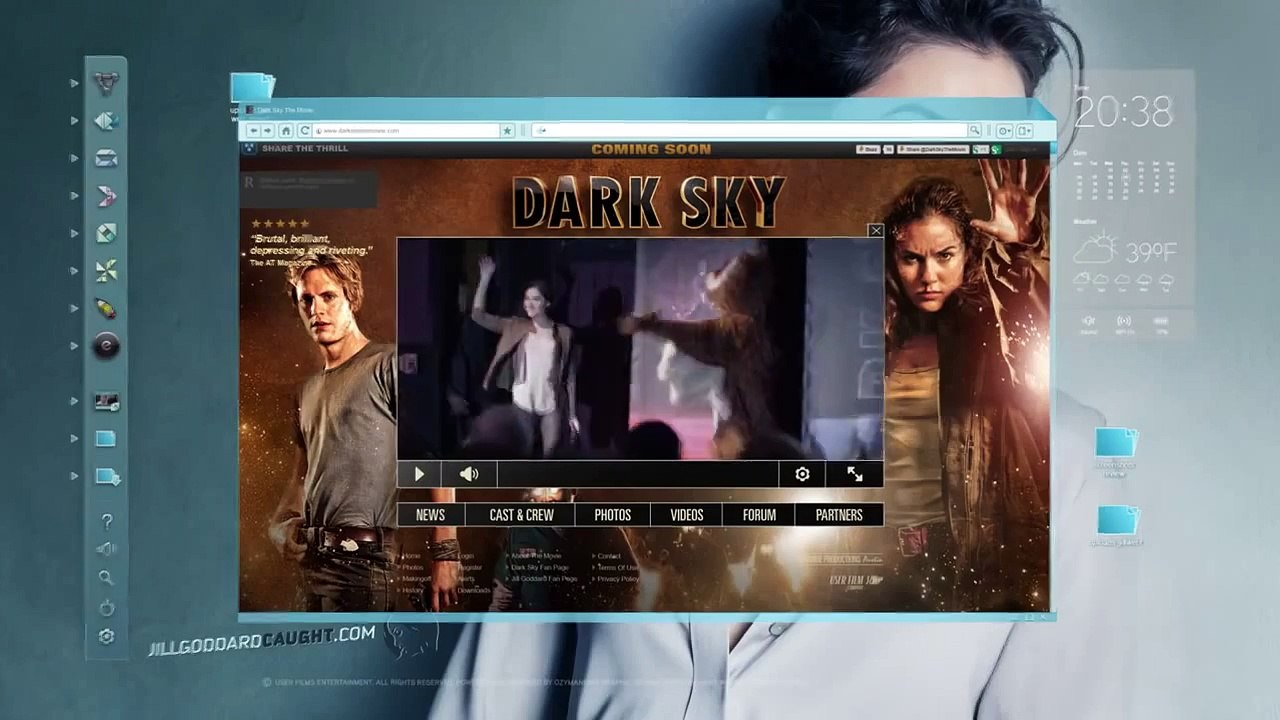Launch the second dock app with teal diamond icon
The width and height of the screenshot is (1280, 720).
106,121
